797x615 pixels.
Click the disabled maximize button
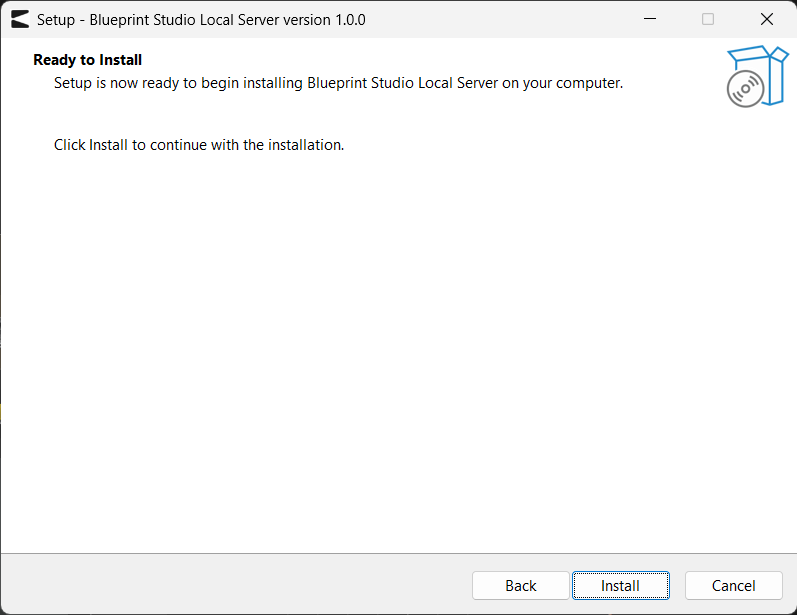(x=708, y=19)
